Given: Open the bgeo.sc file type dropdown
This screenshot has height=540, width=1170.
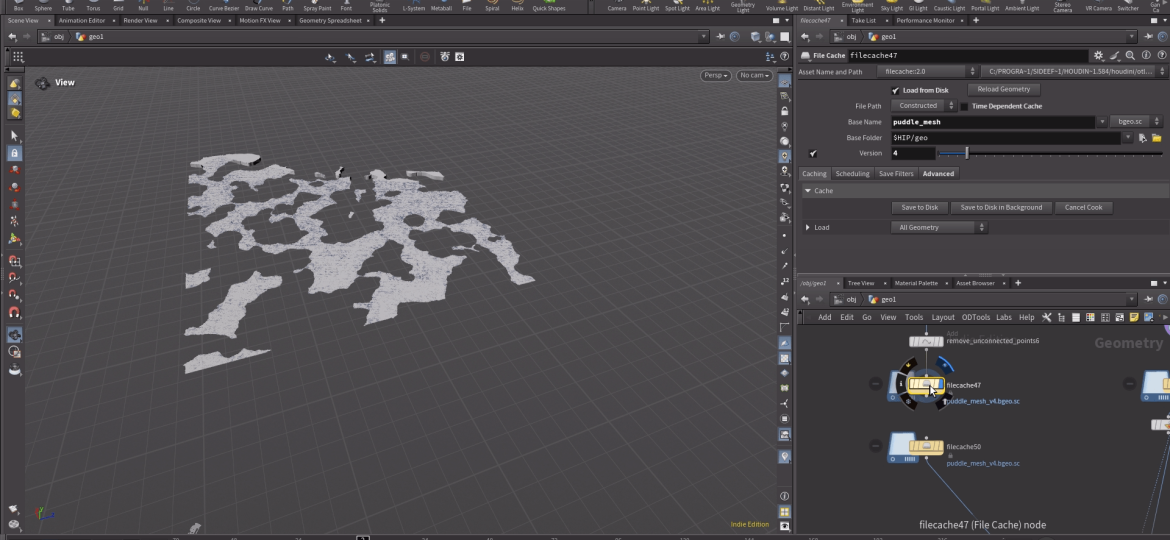Looking at the screenshot, I should 1135,122.
